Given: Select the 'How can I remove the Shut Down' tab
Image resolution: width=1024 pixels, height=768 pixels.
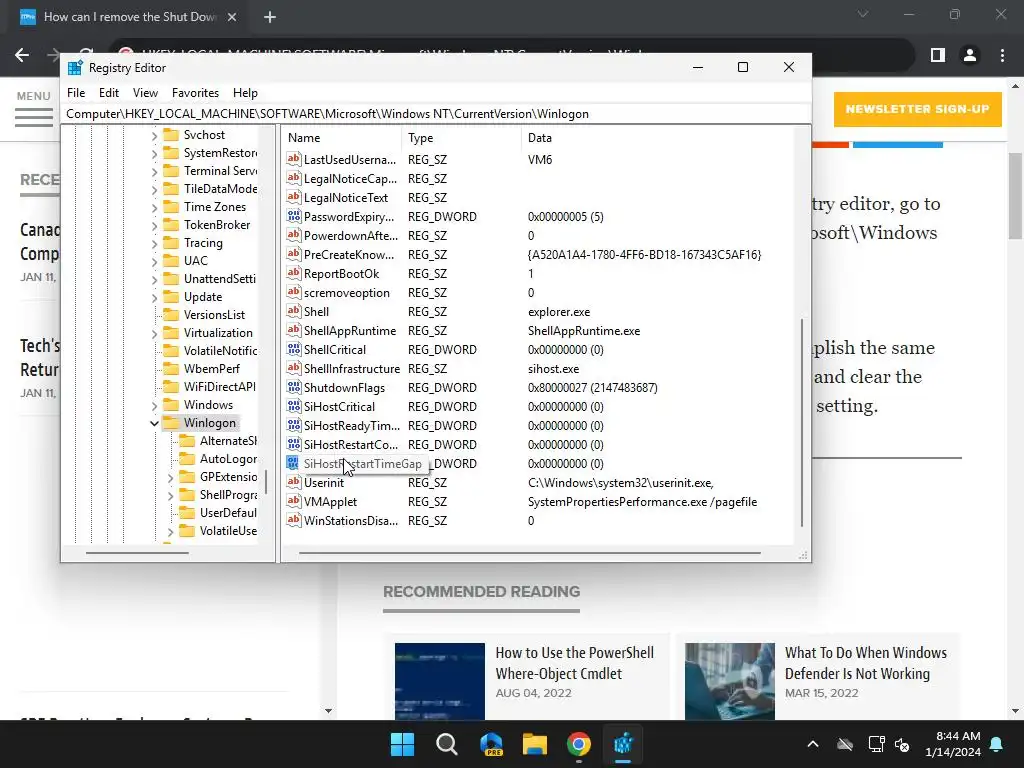Looking at the screenshot, I should tap(130, 17).
